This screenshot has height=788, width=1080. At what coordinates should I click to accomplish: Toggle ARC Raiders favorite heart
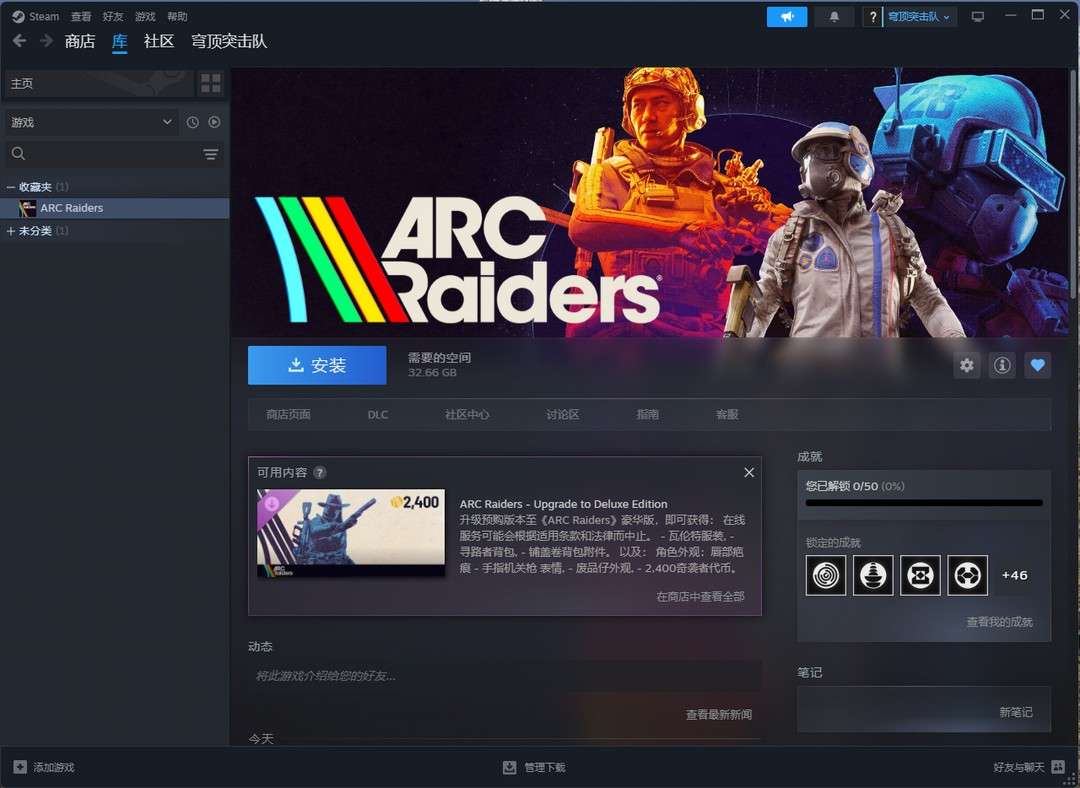pos(1037,366)
